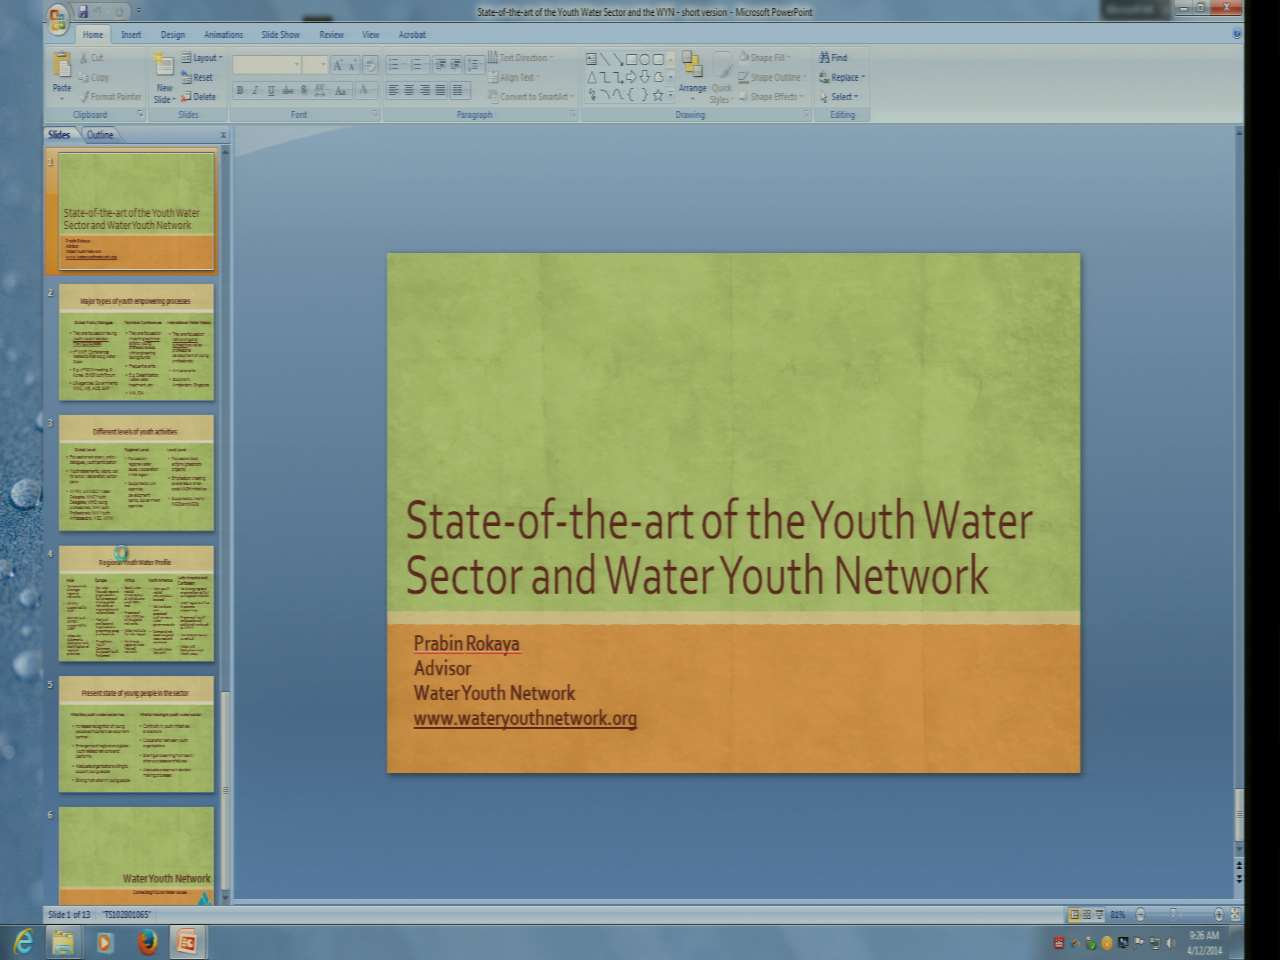Screen dimensions: 1280x960
Task: Select slide 5 thumbnail, Present state of young people
Action: pyautogui.click(x=136, y=735)
